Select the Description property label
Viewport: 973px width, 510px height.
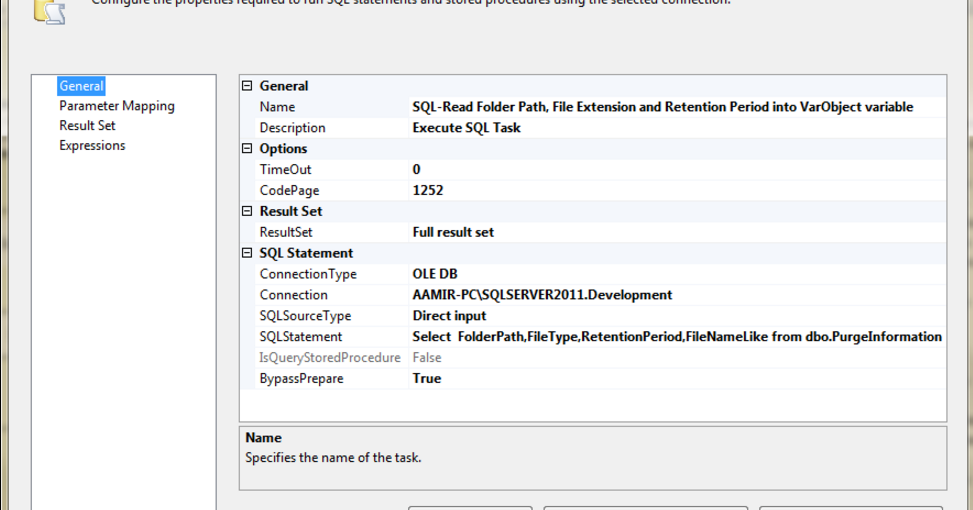click(x=292, y=128)
